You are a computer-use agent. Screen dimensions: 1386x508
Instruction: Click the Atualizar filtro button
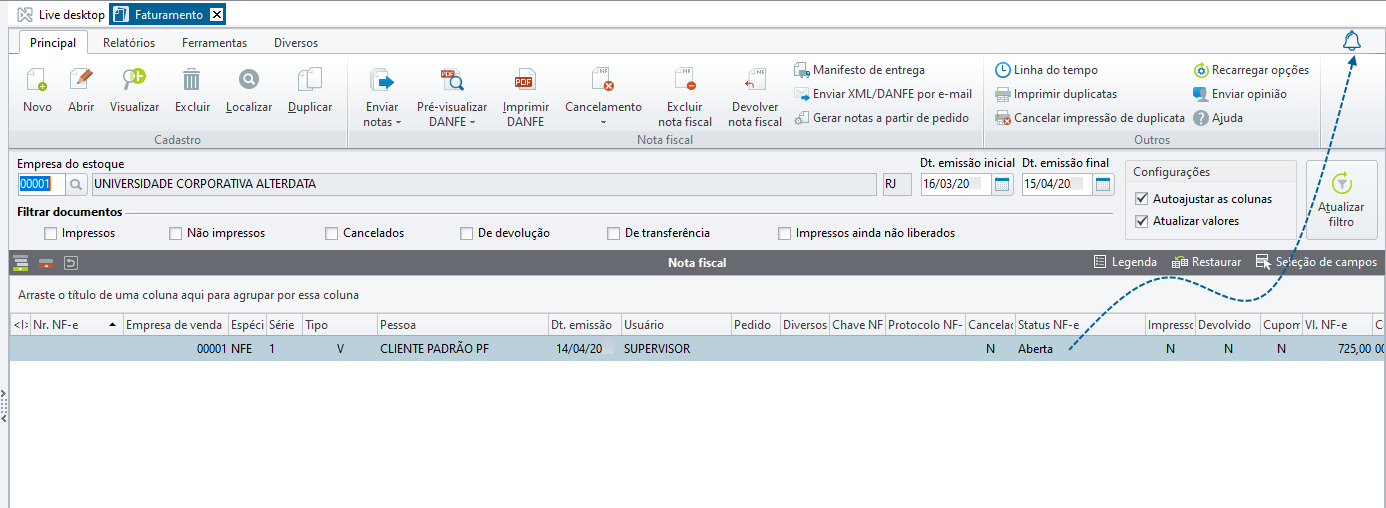tap(1341, 199)
